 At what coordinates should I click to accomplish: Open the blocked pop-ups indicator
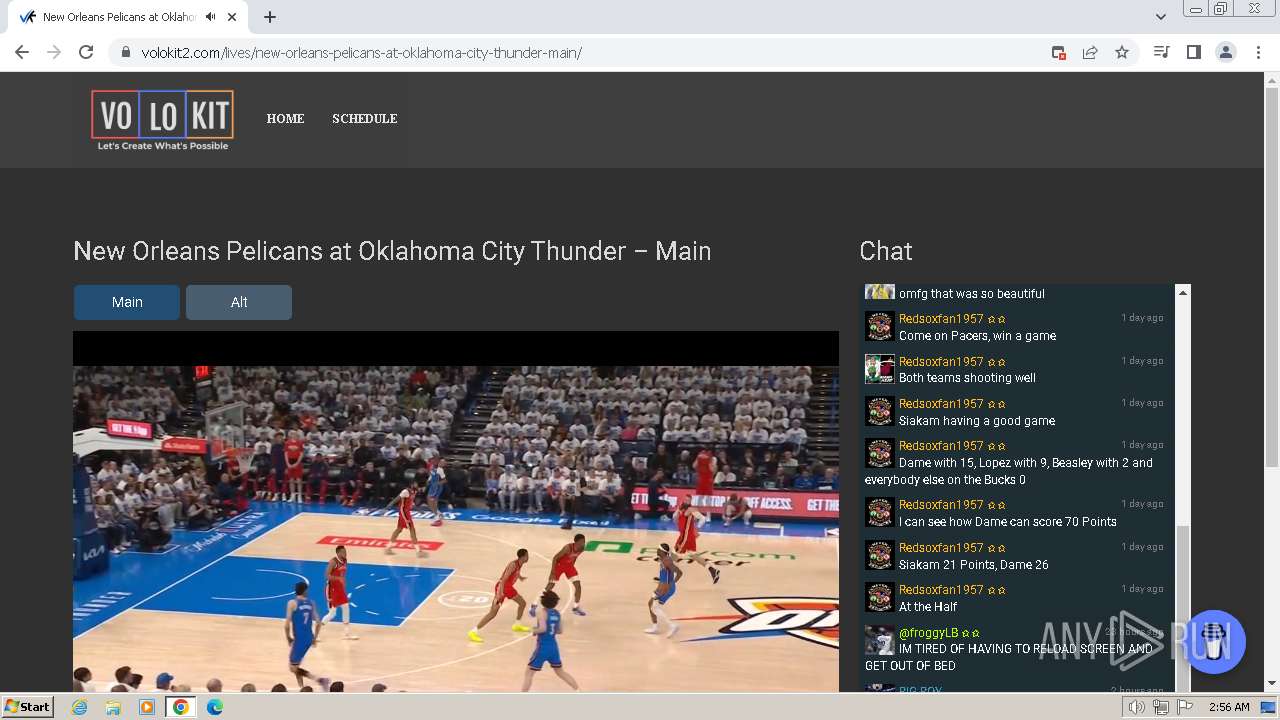[x=1059, y=52]
